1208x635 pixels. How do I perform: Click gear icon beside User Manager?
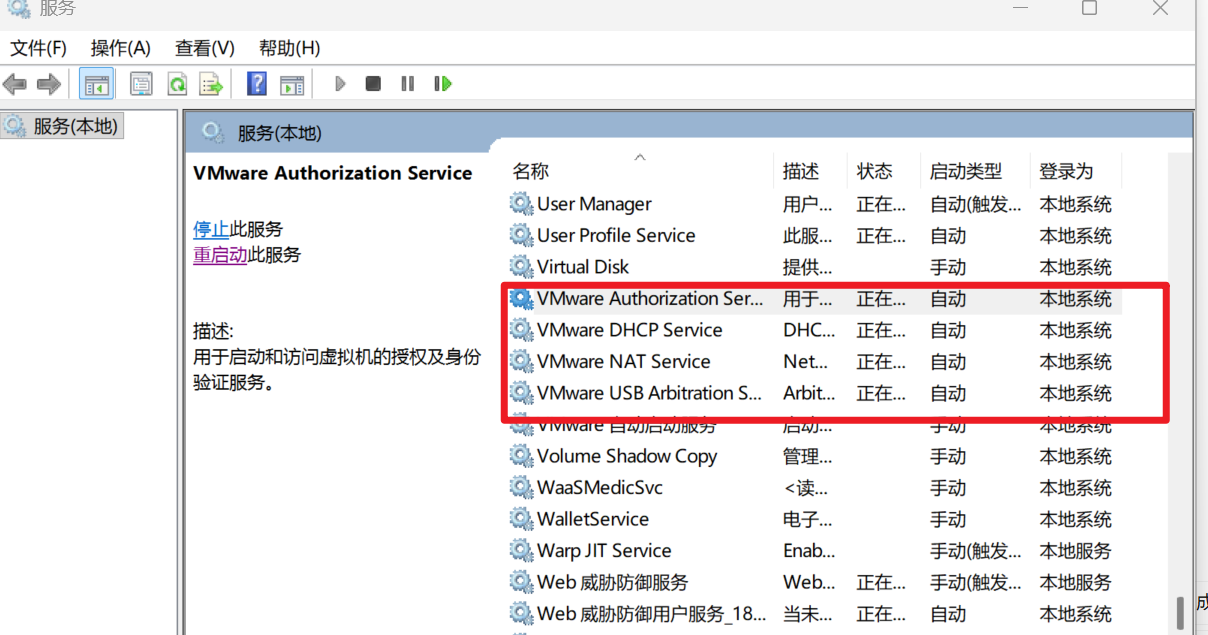click(x=521, y=204)
